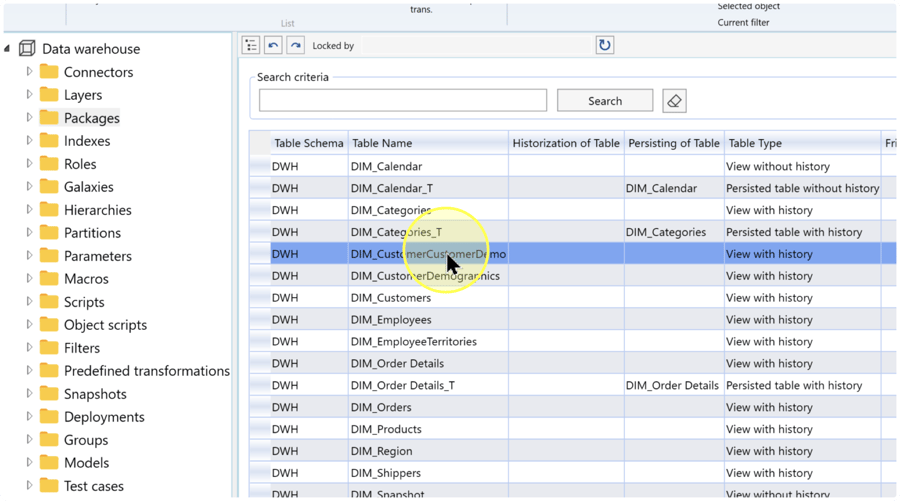Click the Indexes folder icon
The image size is (900, 501).
pyautogui.click(x=49, y=141)
